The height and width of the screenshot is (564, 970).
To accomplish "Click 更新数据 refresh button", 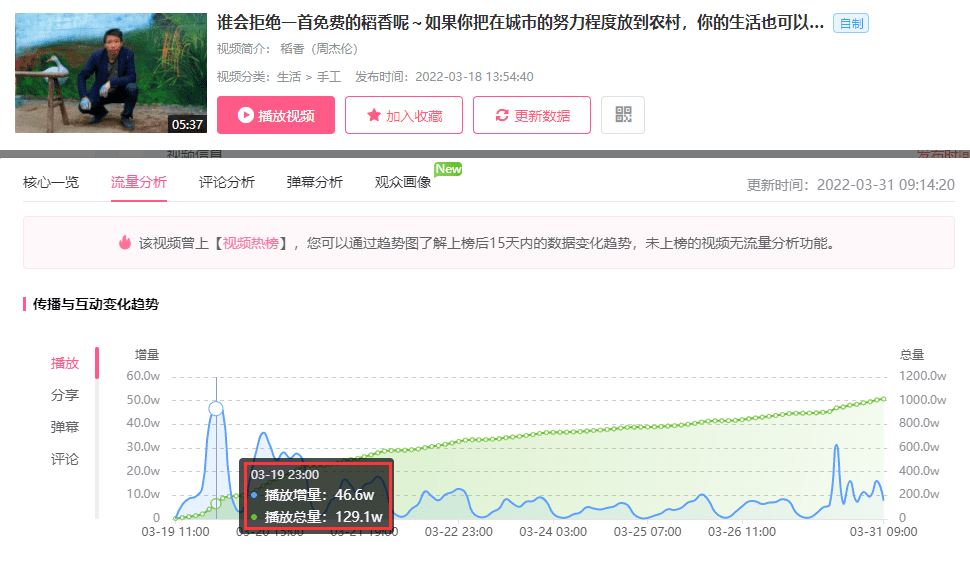I will click(x=532, y=115).
